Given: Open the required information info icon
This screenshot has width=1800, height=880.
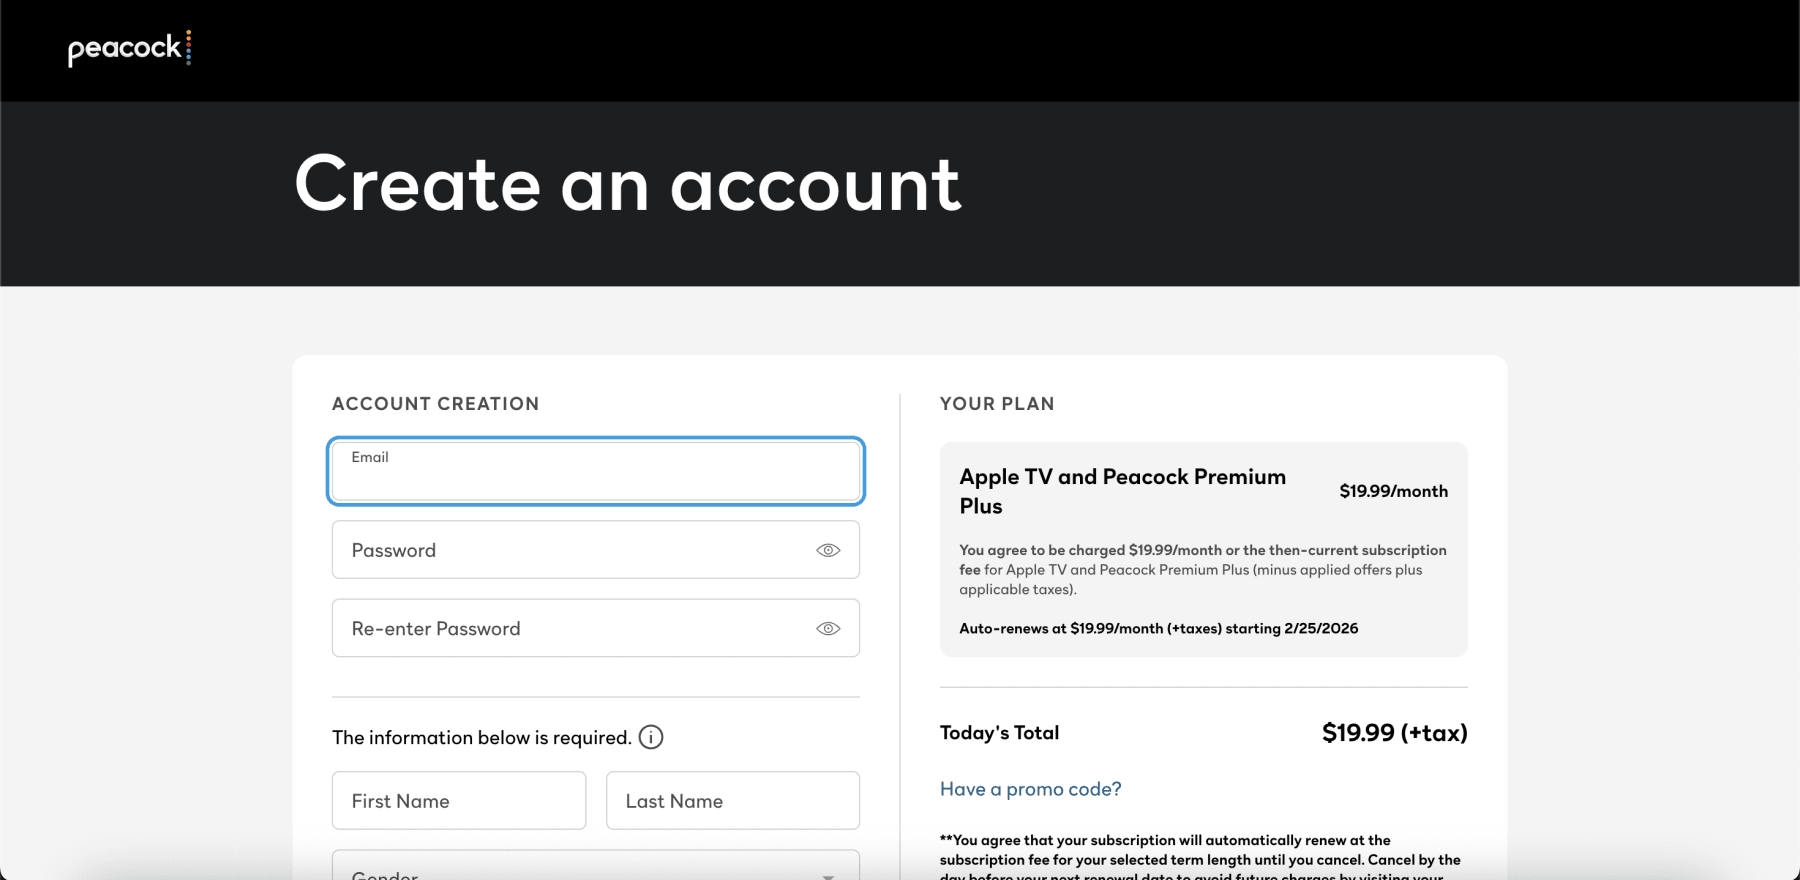Looking at the screenshot, I should coord(651,737).
